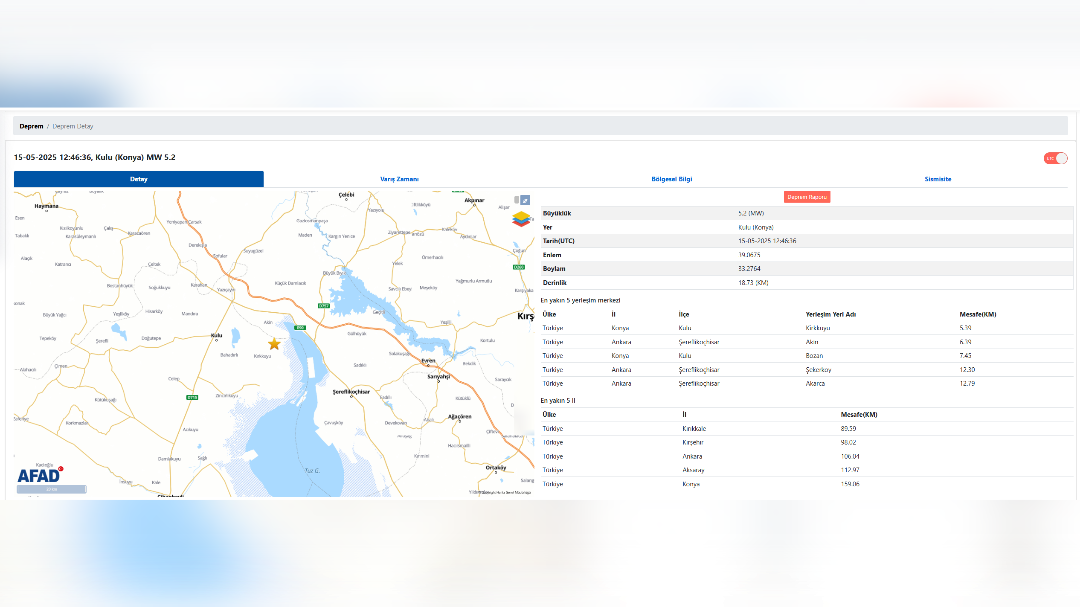
Task: Select the Kırkkuyu settlement cell
Action: point(818,328)
